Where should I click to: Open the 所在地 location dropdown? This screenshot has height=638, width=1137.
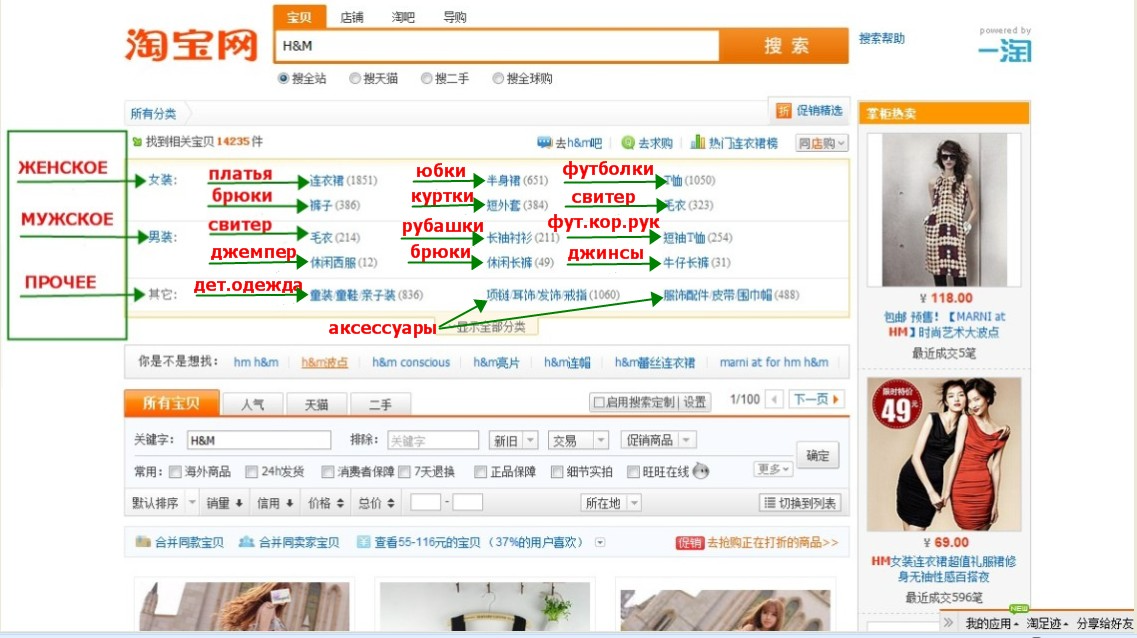click(x=611, y=502)
